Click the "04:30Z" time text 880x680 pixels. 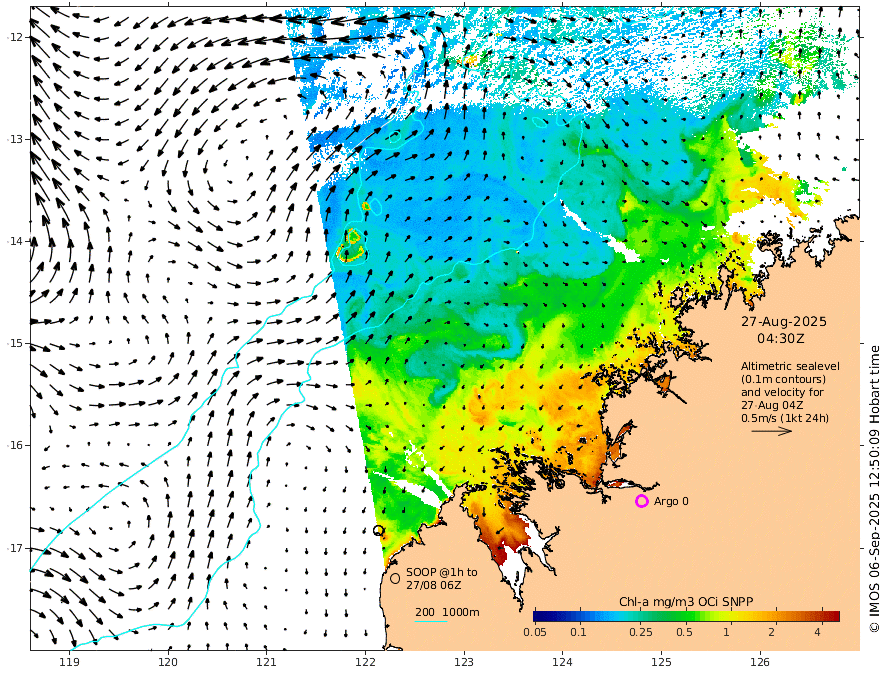point(781,339)
